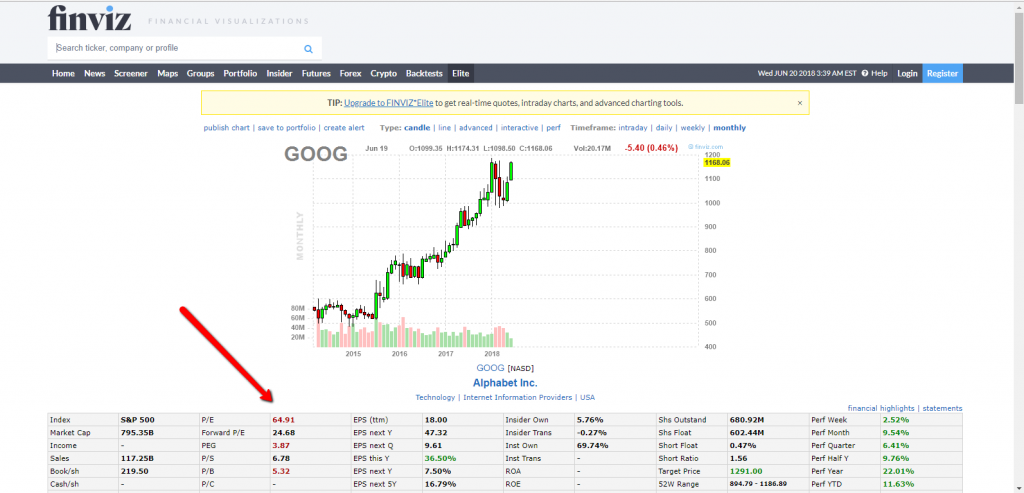Set timeframe to daily
Screen dimensions: 1024x493
664,128
